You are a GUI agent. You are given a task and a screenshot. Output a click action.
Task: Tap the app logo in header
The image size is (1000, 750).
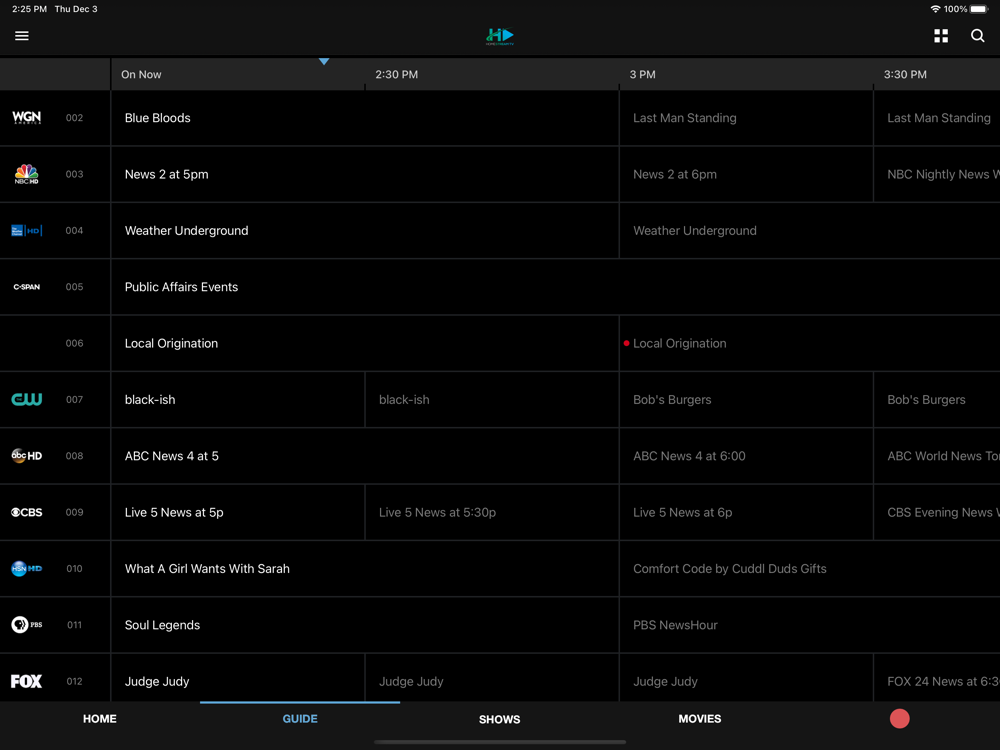click(x=499, y=36)
